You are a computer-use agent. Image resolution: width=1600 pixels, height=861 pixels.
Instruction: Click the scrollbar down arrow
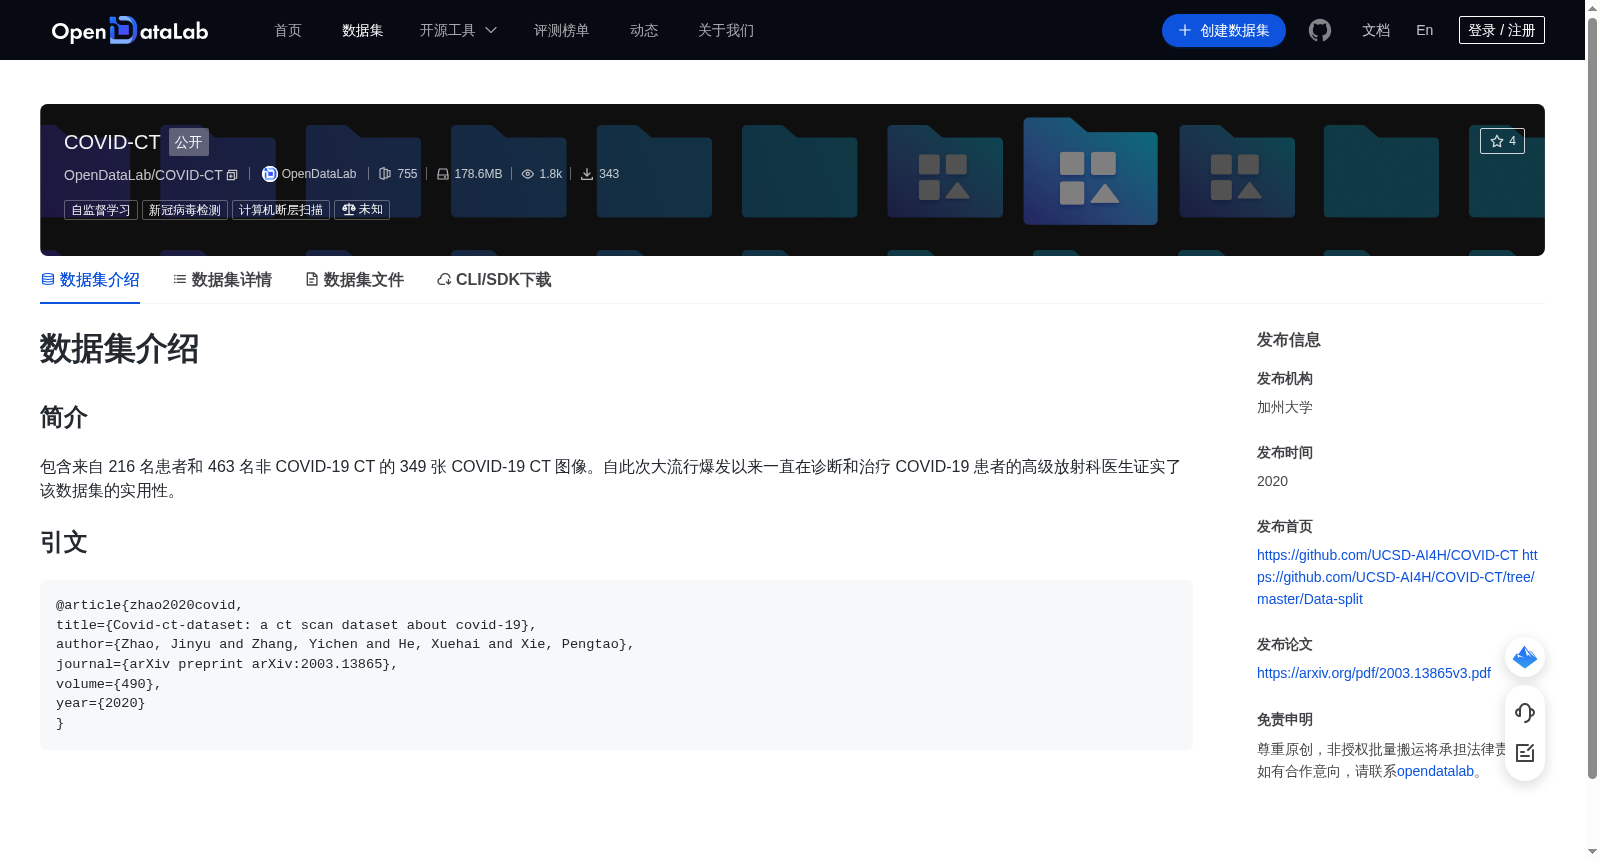pyautogui.click(x=1592, y=852)
